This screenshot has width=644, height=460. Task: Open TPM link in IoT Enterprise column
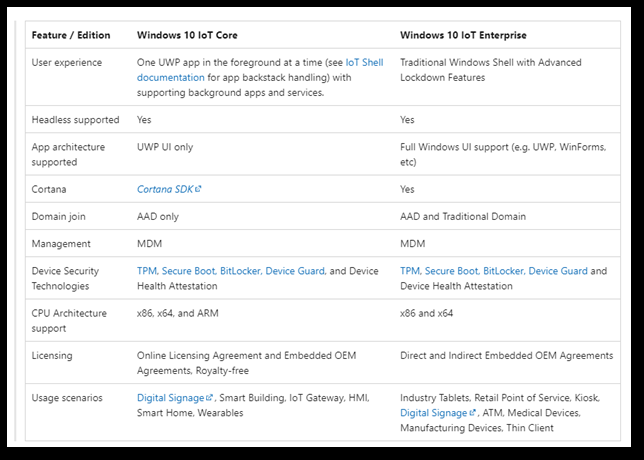(x=410, y=271)
